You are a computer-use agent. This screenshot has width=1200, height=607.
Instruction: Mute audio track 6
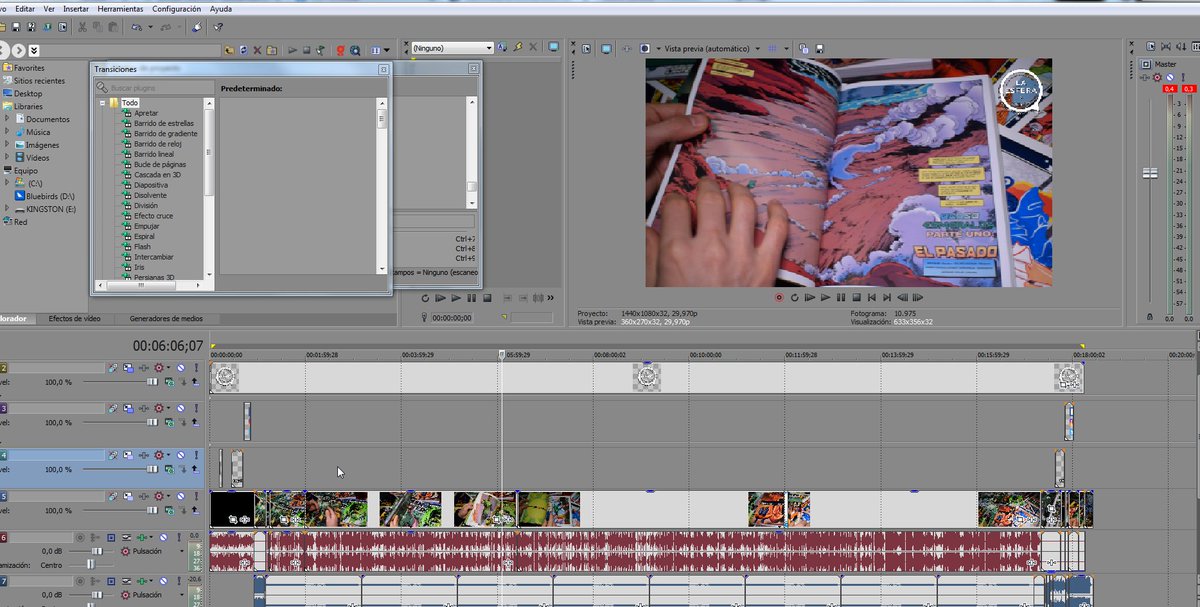163,538
